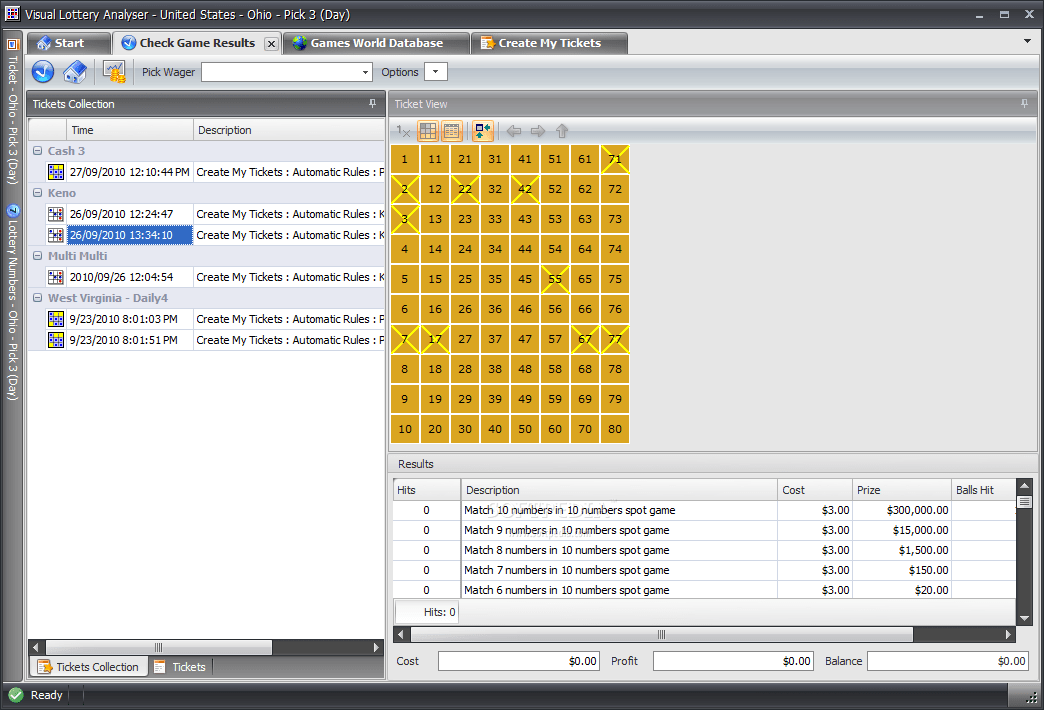
Task: Click the up arrow in Ticket View toolbar
Action: click(562, 131)
